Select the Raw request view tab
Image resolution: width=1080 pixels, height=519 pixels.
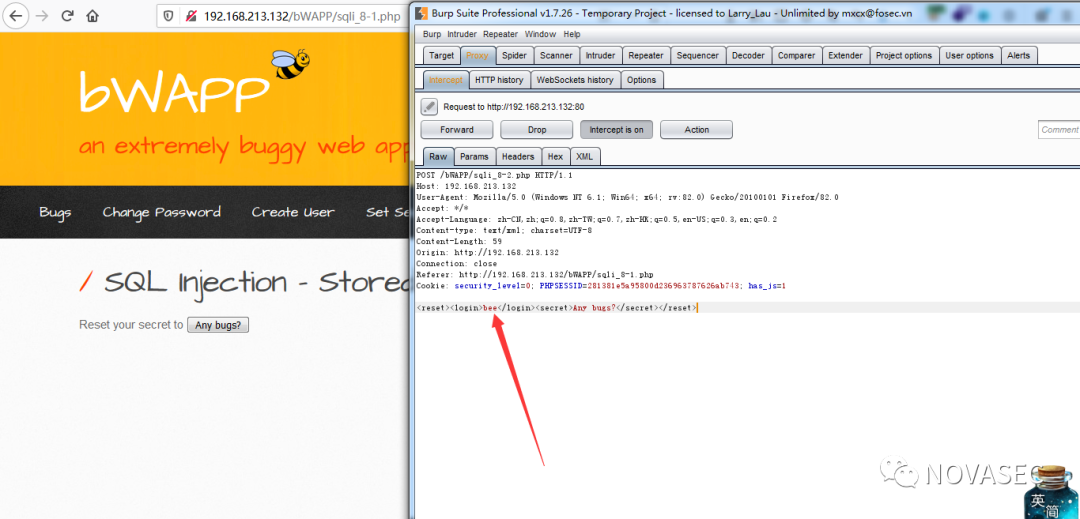(x=437, y=156)
